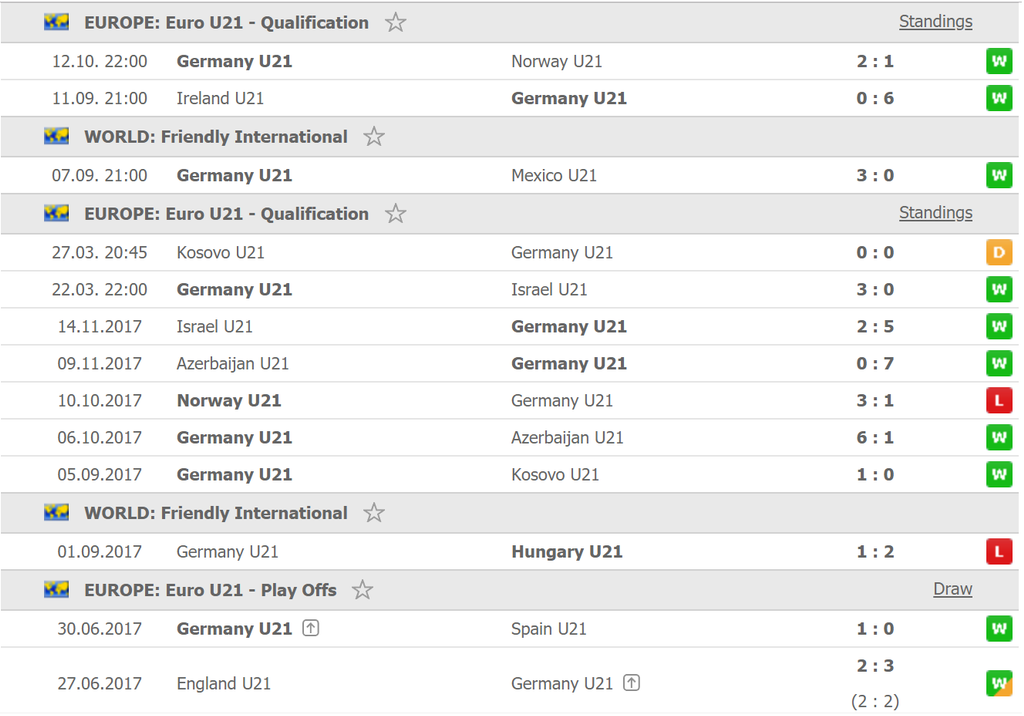Viewport: 1024px width, 716px height.
Task: Star the first Euro U21 Qualification league
Action: (395, 23)
